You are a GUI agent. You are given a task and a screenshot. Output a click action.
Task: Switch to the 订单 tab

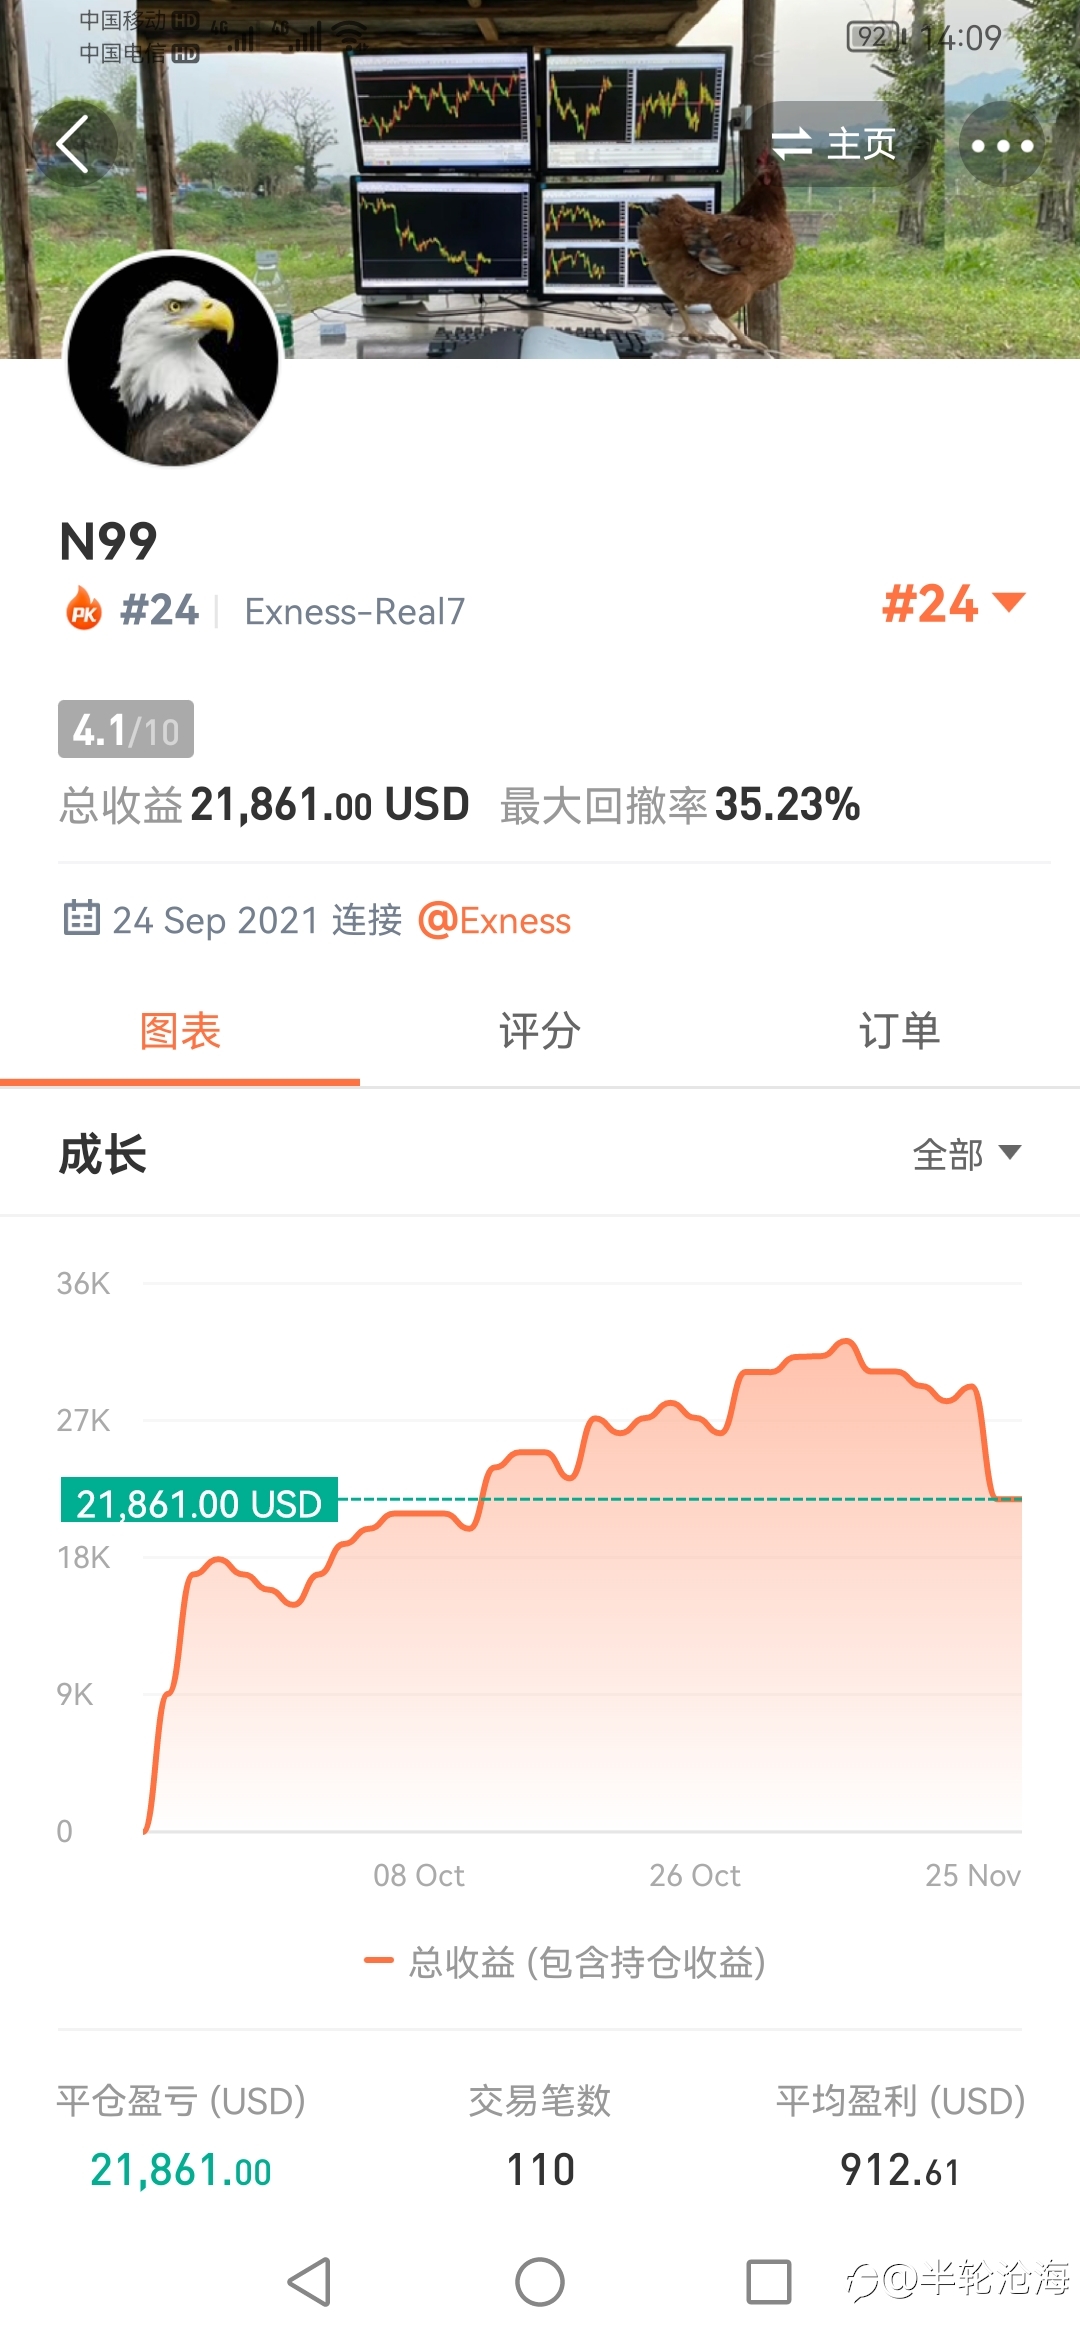[x=900, y=1031]
